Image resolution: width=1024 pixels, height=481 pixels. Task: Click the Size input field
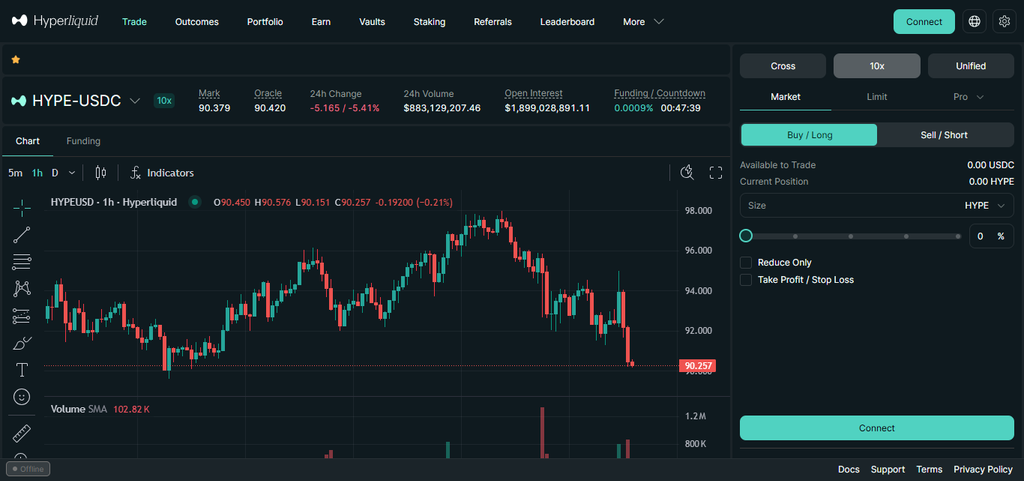pos(877,206)
